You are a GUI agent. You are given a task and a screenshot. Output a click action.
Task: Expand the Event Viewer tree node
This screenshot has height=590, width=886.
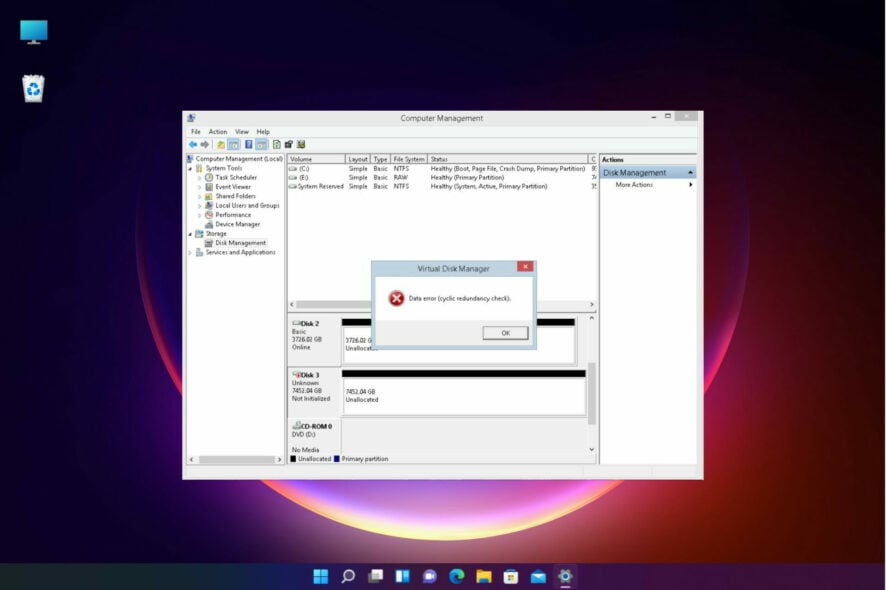(x=200, y=187)
